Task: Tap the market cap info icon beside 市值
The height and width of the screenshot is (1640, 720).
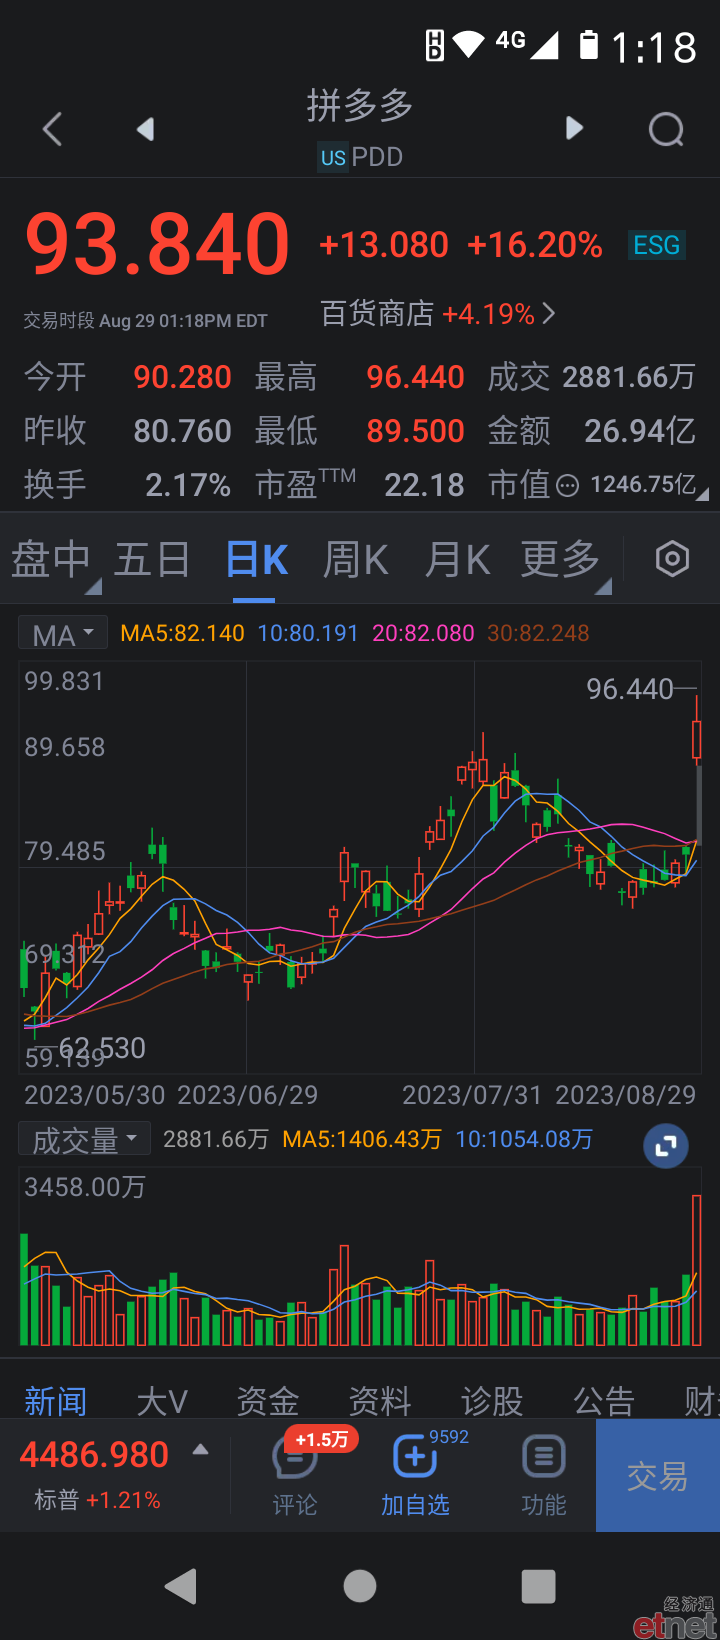Action: 567,486
